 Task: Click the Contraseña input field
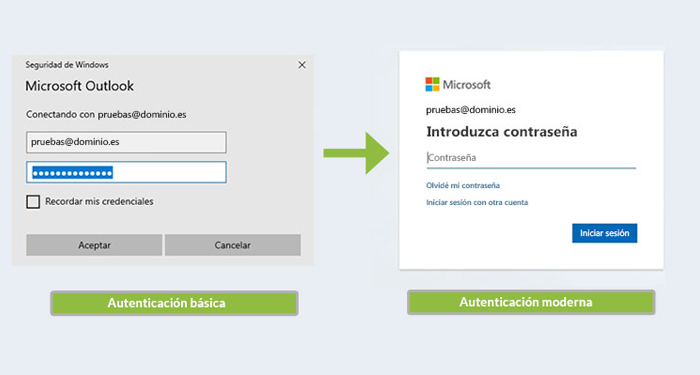point(531,158)
